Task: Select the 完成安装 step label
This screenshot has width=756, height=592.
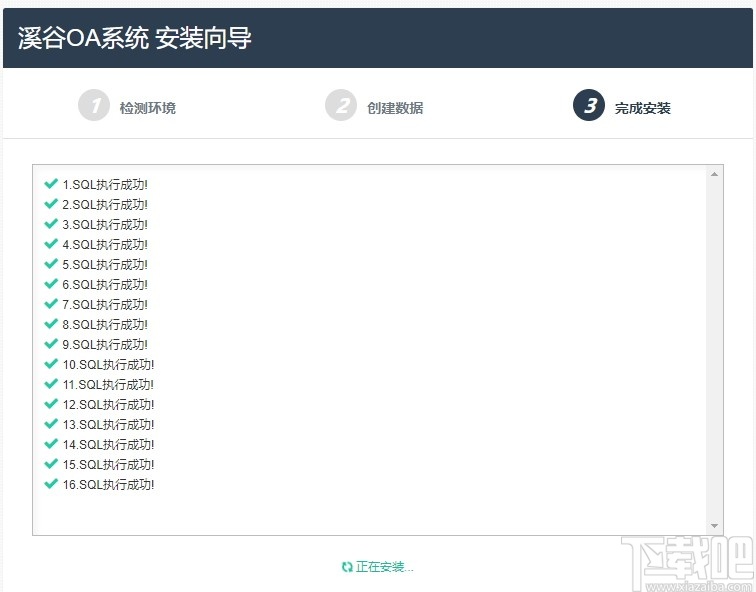Action: [x=643, y=108]
